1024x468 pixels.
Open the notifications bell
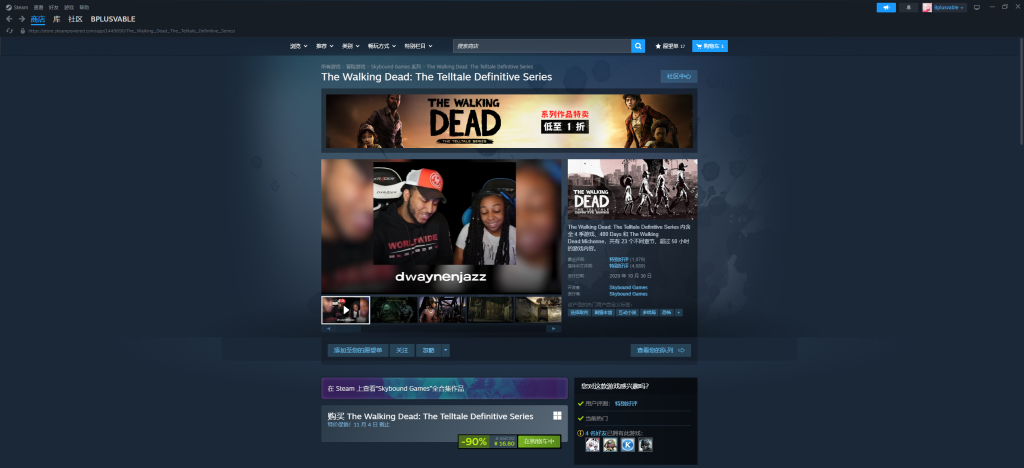pos(908,7)
